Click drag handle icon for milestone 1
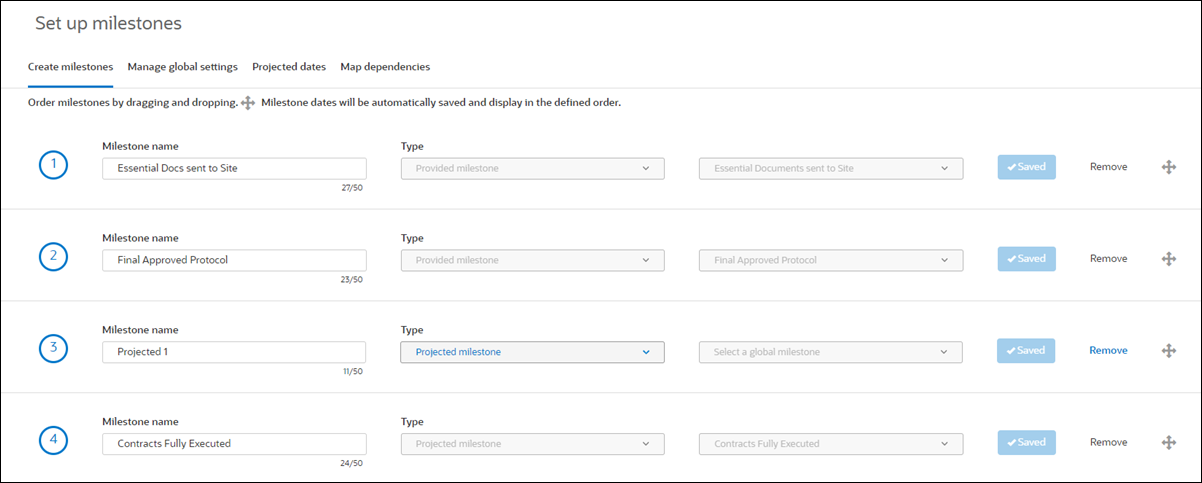Viewport: 1202px width, 483px height. pos(1168,167)
